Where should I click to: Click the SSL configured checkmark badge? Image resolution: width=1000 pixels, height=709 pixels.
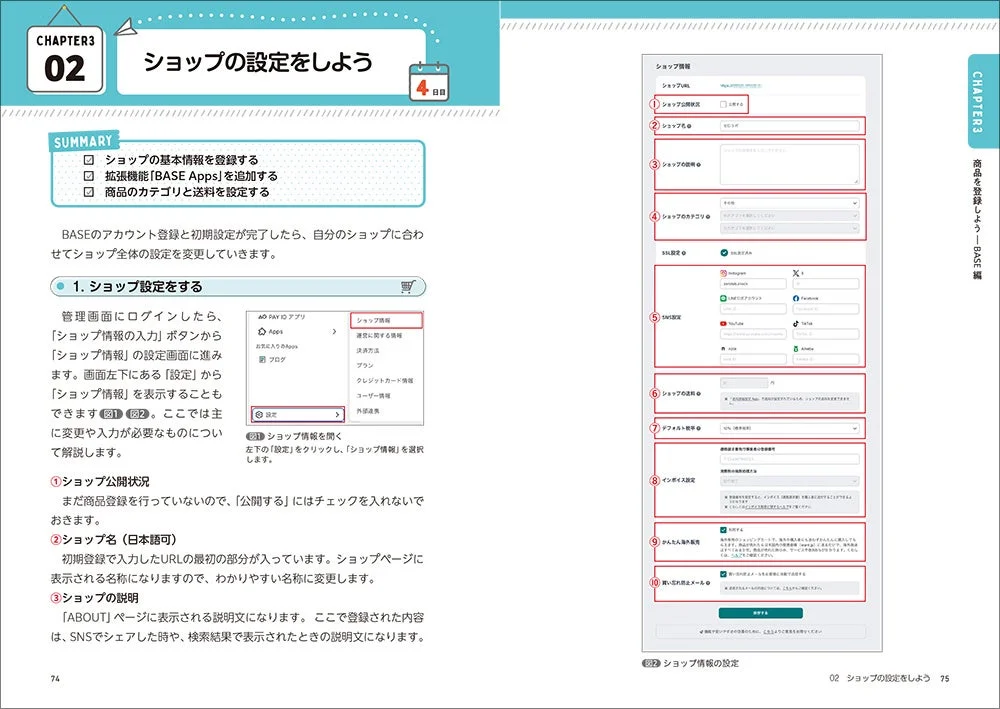pos(724,252)
